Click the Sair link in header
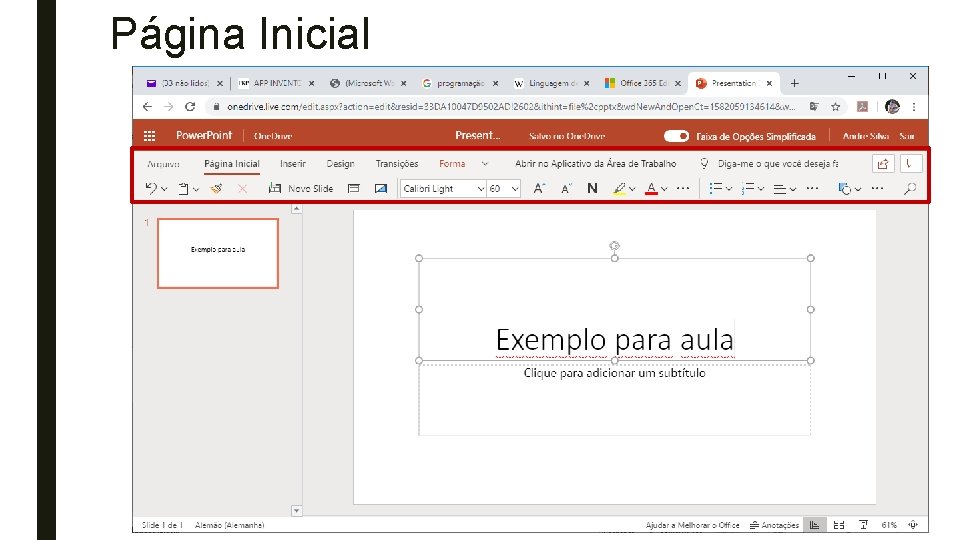This screenshot has width=960, height=540. [907, 136]
